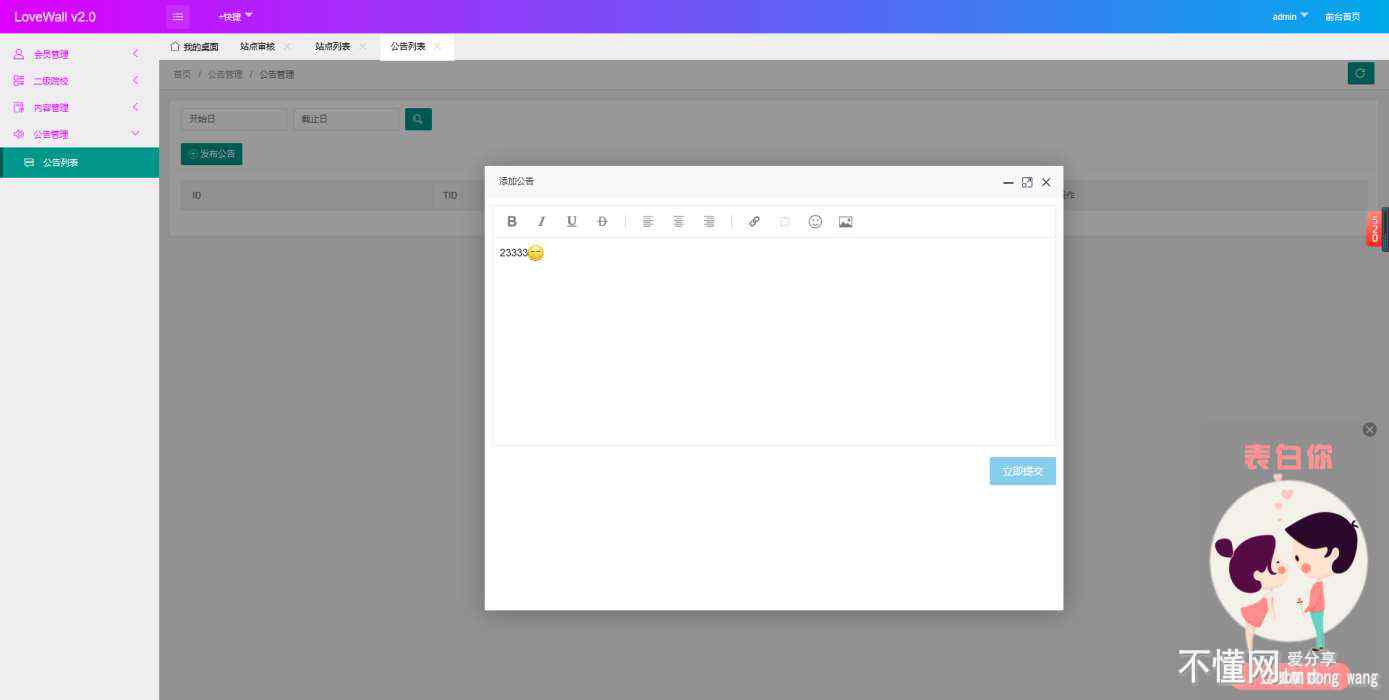Align editor text to the left
Screen dimensions: 1389x700
(648, 222)
